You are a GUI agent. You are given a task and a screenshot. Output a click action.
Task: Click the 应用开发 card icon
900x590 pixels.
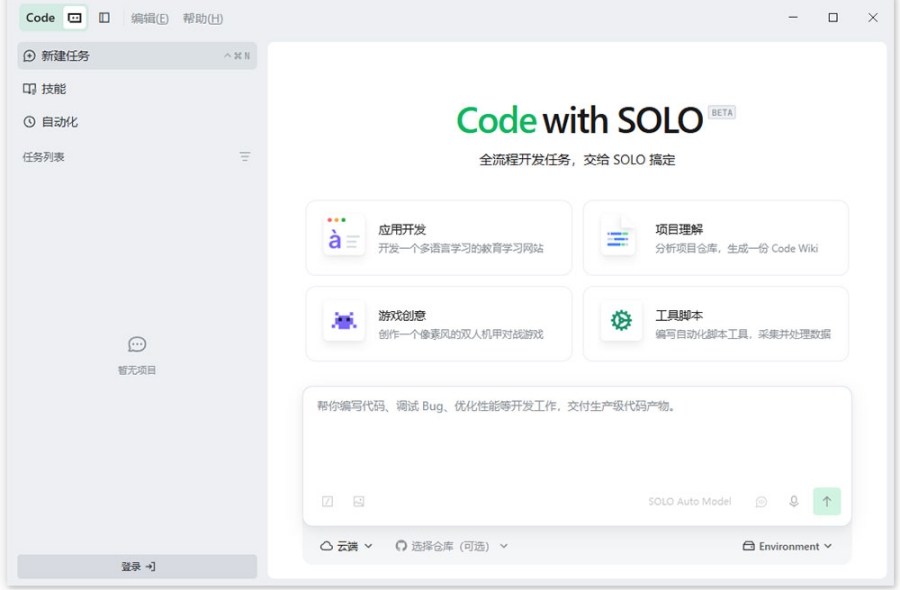(343, 235)
